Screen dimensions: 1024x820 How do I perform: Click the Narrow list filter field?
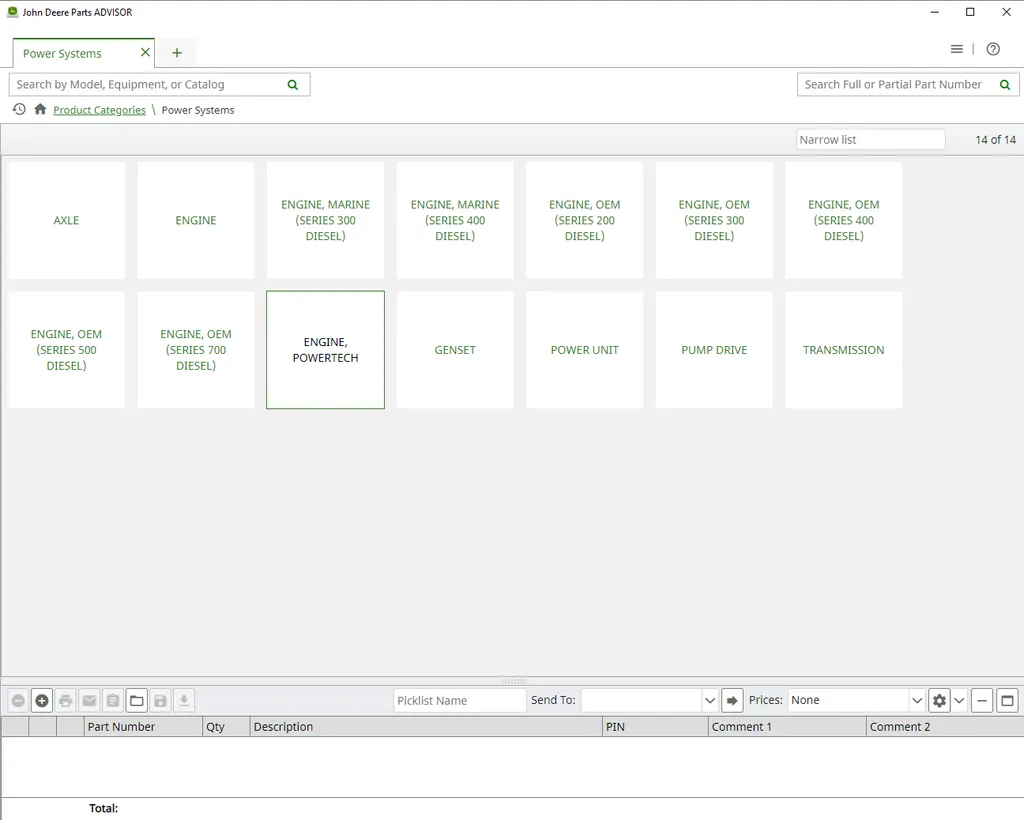point(871,140)
